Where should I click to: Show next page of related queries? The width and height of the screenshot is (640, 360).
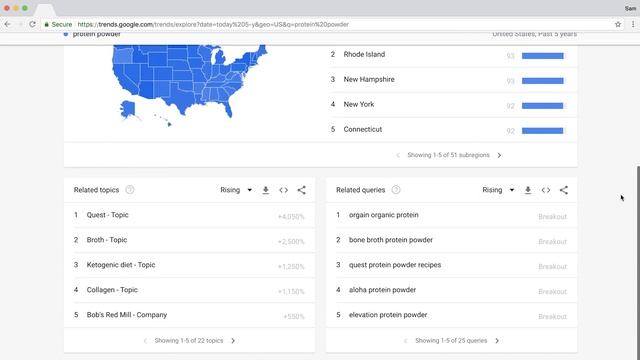(x=497, y=340)
